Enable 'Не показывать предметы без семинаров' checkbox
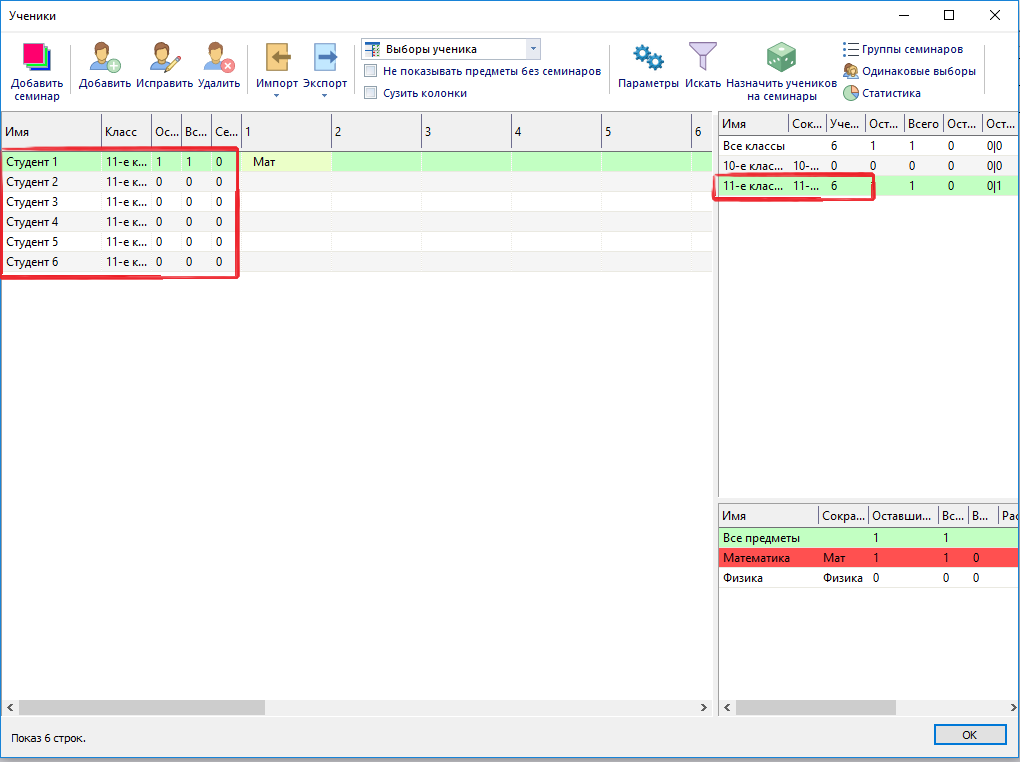 coord(371,71)
